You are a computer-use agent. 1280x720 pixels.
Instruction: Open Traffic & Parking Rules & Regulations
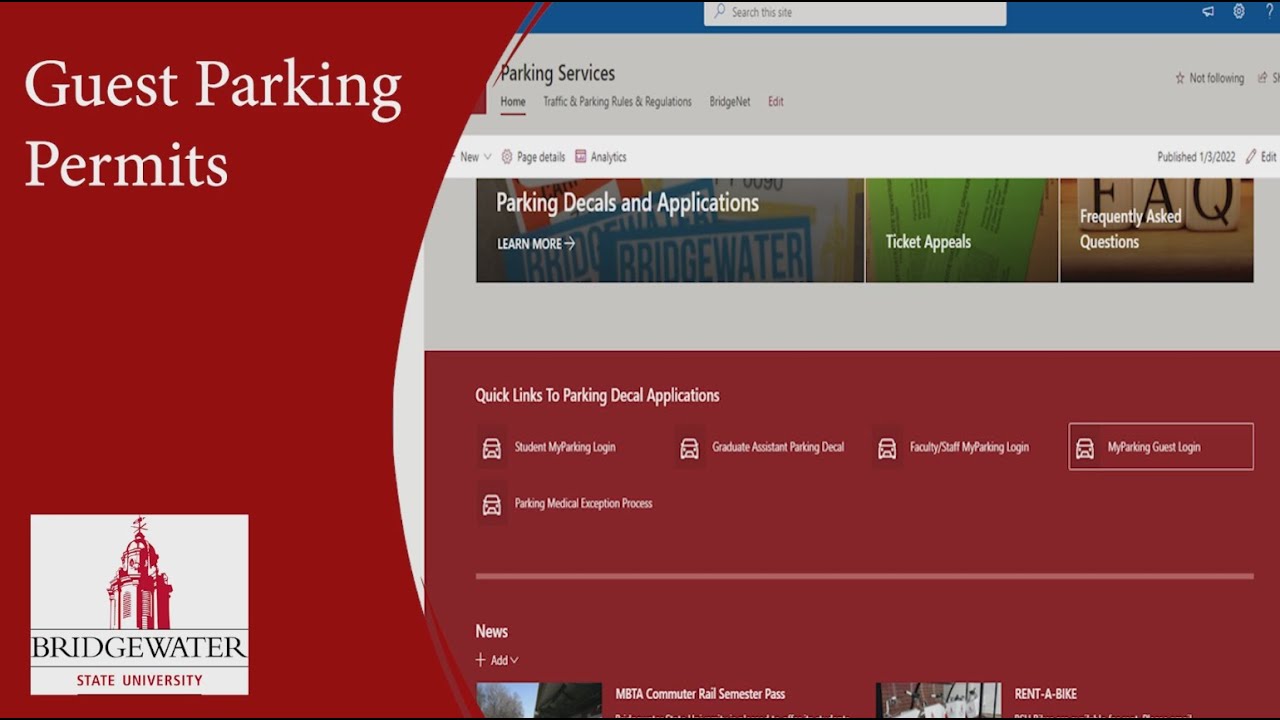[x=617, y=102]
